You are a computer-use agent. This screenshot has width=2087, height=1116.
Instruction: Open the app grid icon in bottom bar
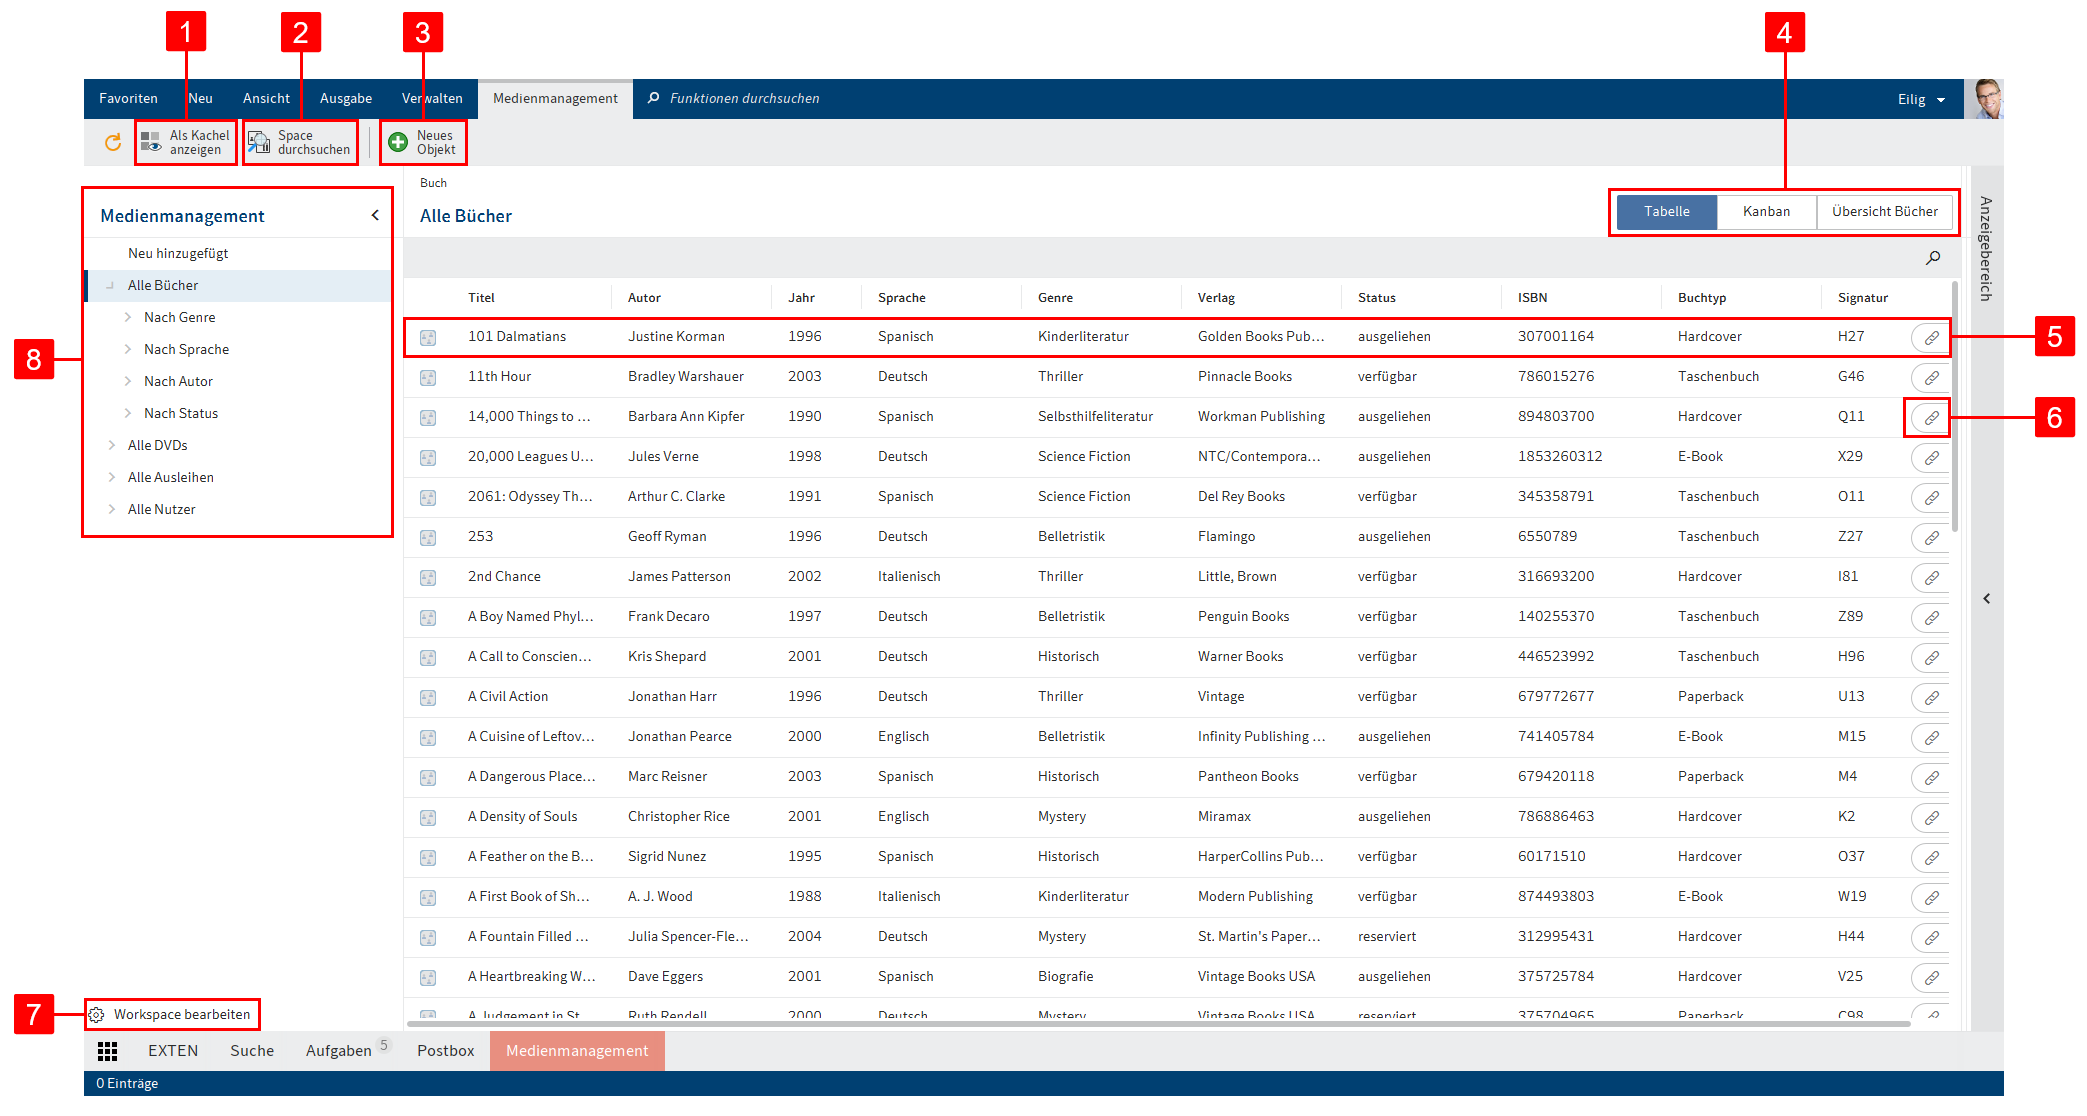108,1051
